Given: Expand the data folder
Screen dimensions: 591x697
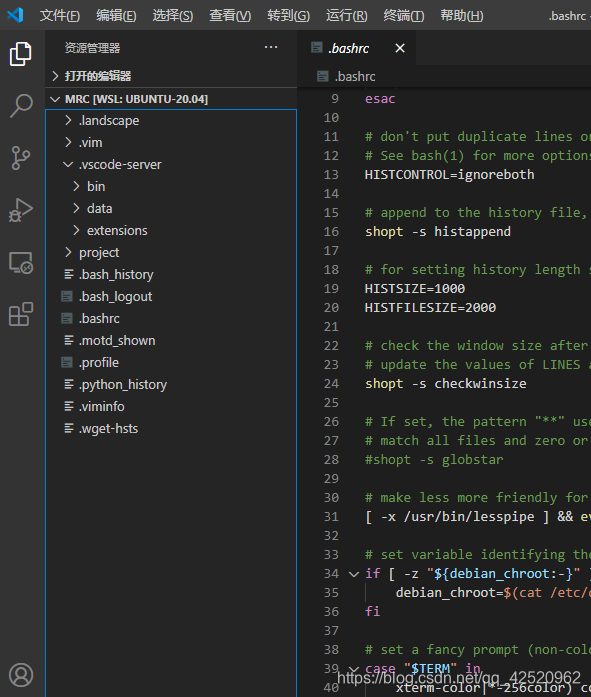Looking at the screenshot, I should (171, 208).
